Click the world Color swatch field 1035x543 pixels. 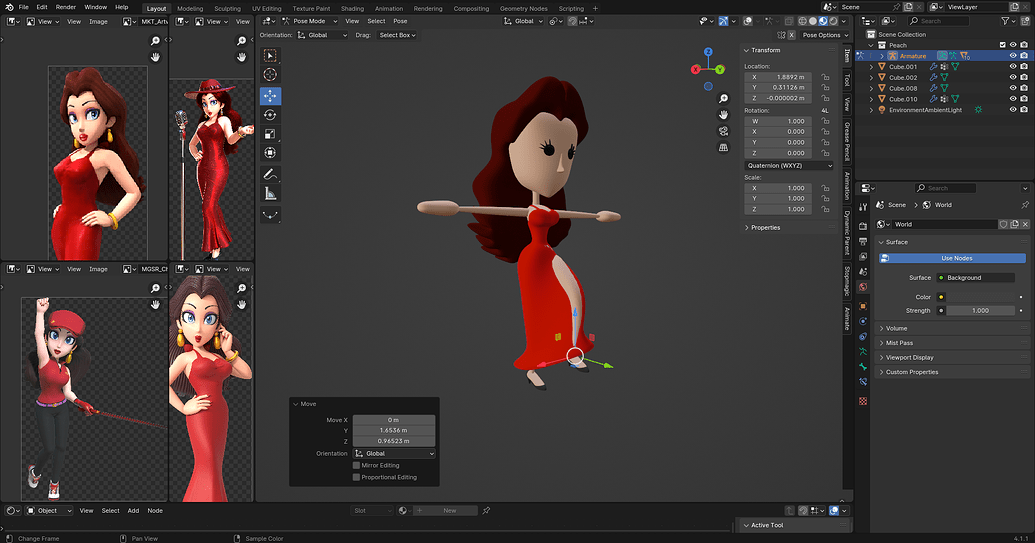(980, 297)
